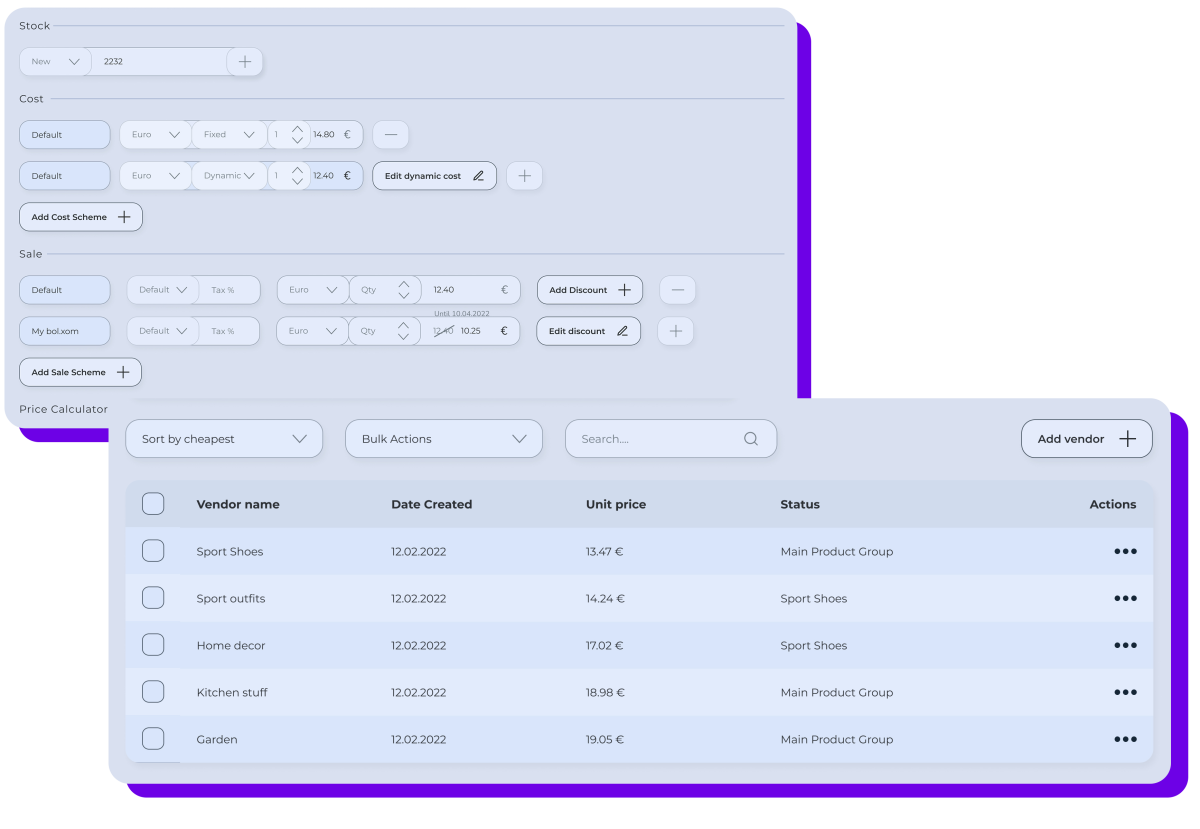
Task: Check the checkbox next to Kitchen stuff
Action: pyautogui.click(x=153, y=691)
